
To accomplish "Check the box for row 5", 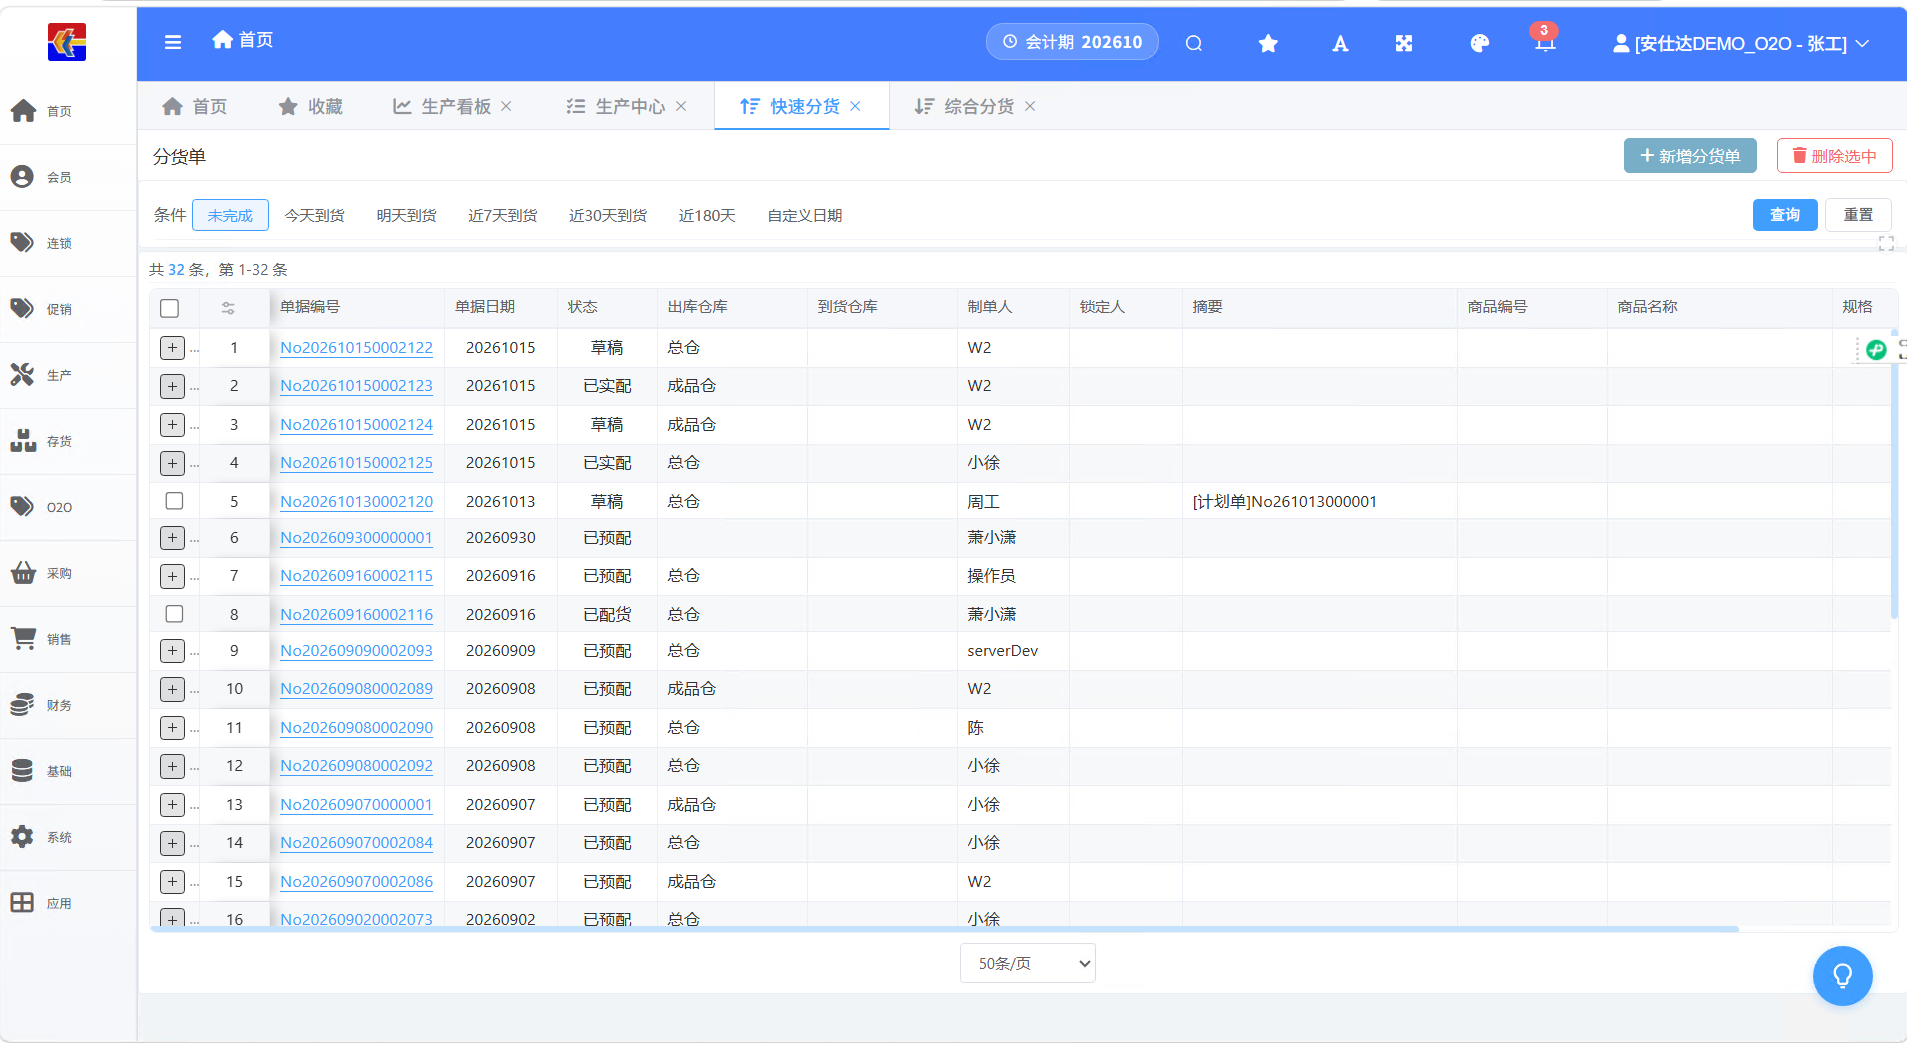I will click(174, 501).
